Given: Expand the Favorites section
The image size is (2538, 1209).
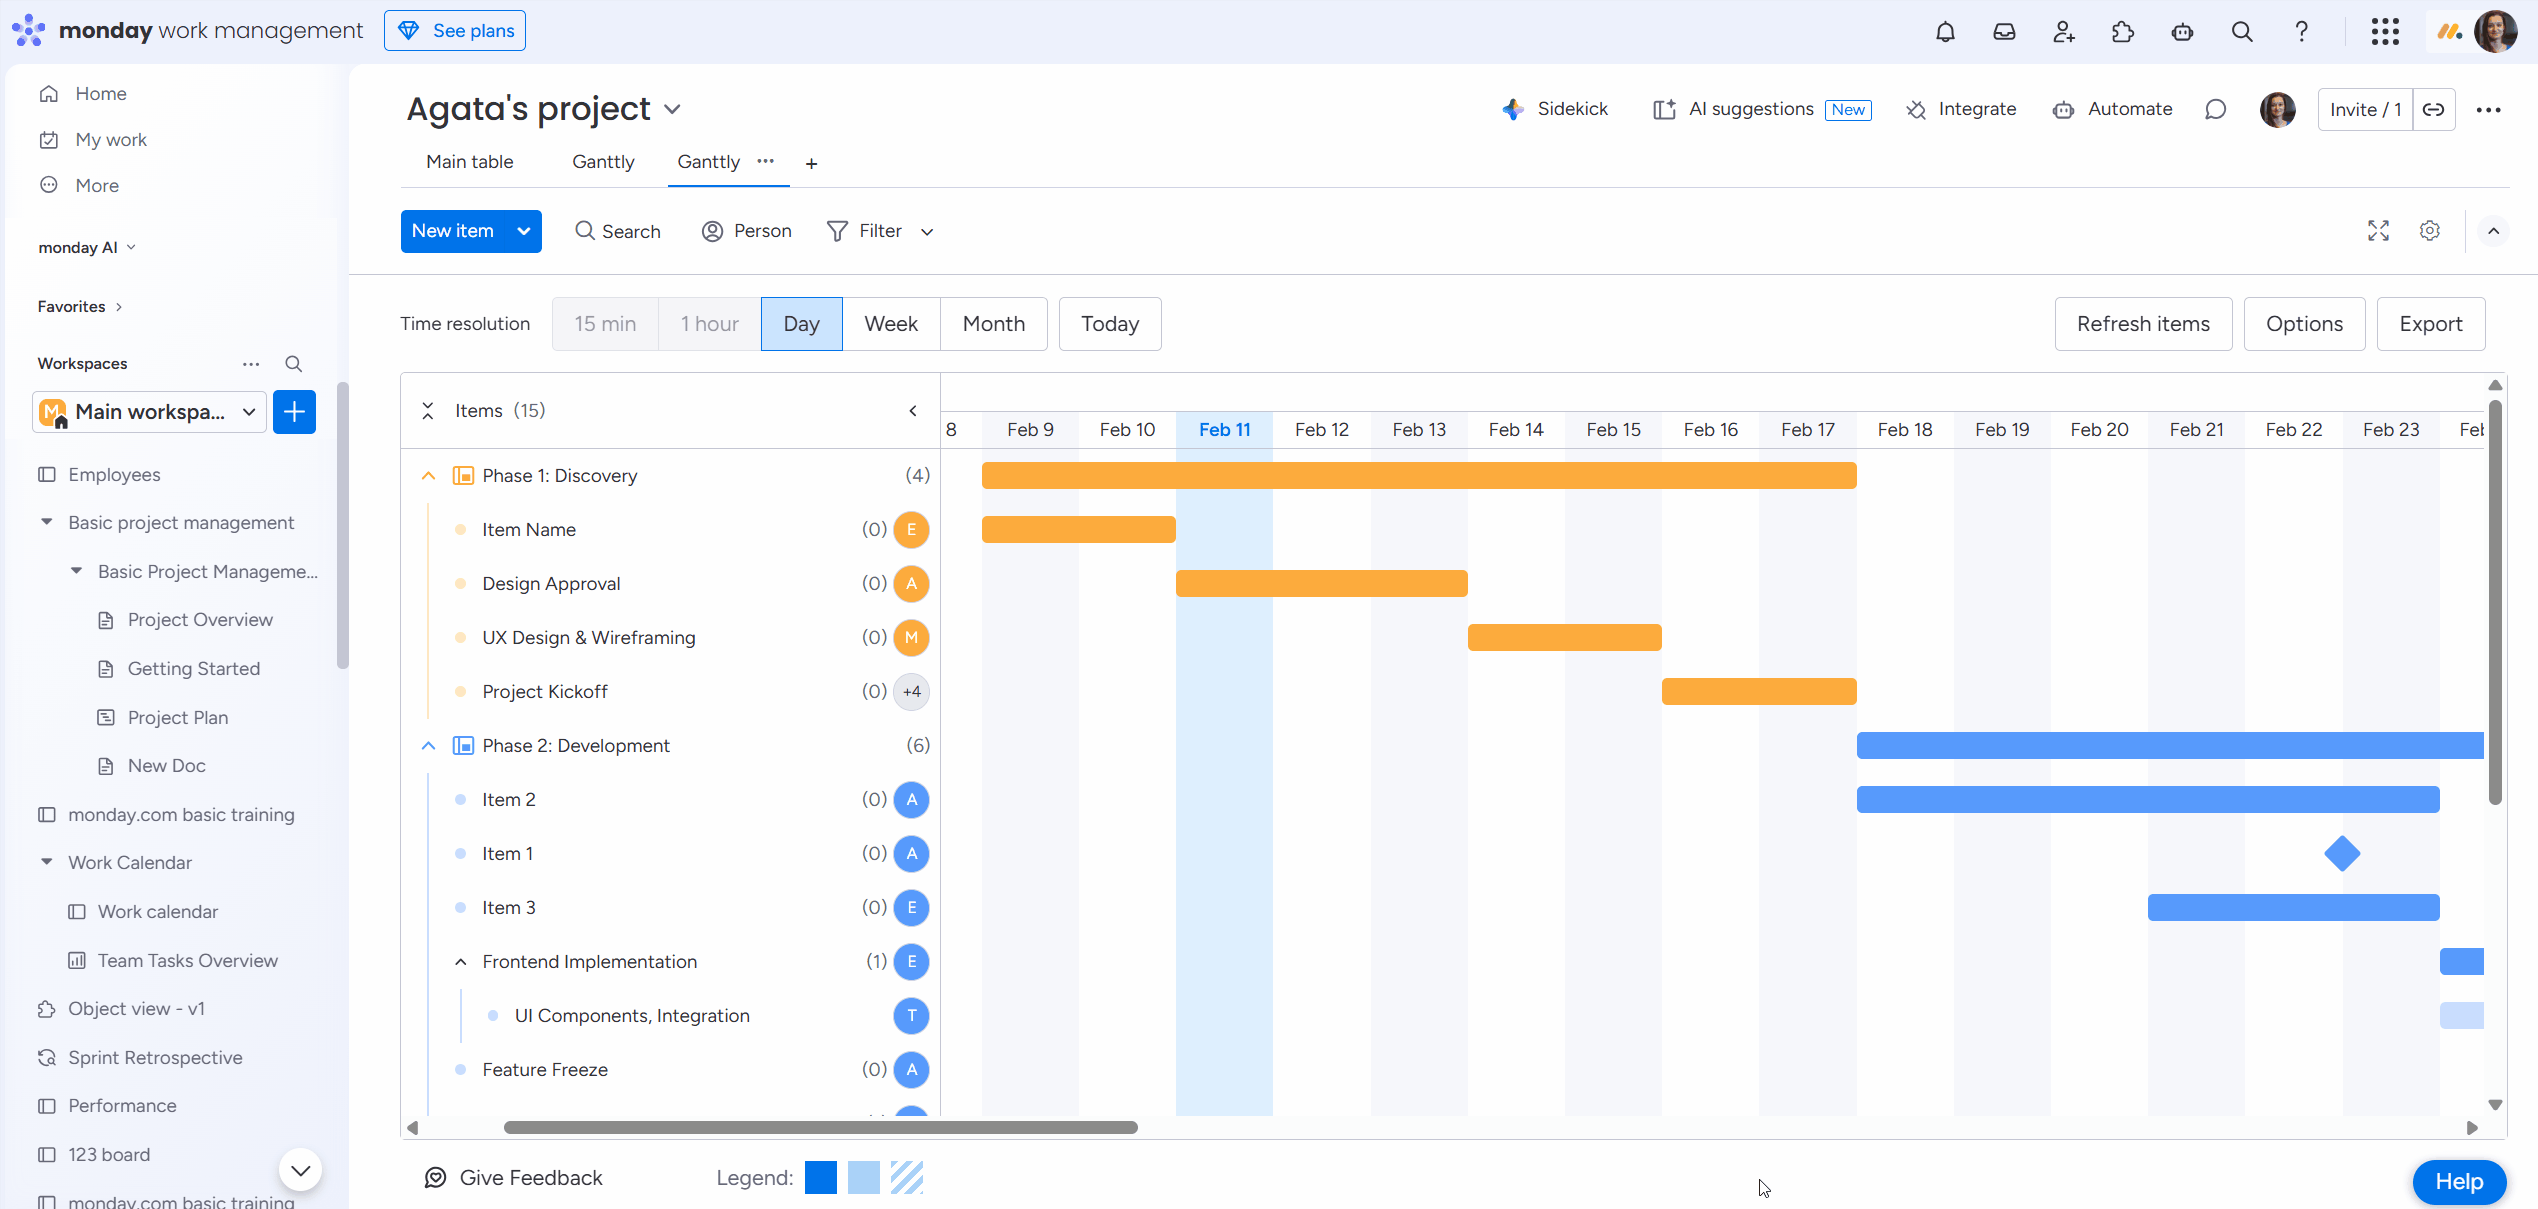Looking at the screenshot, I should (119, 307).
